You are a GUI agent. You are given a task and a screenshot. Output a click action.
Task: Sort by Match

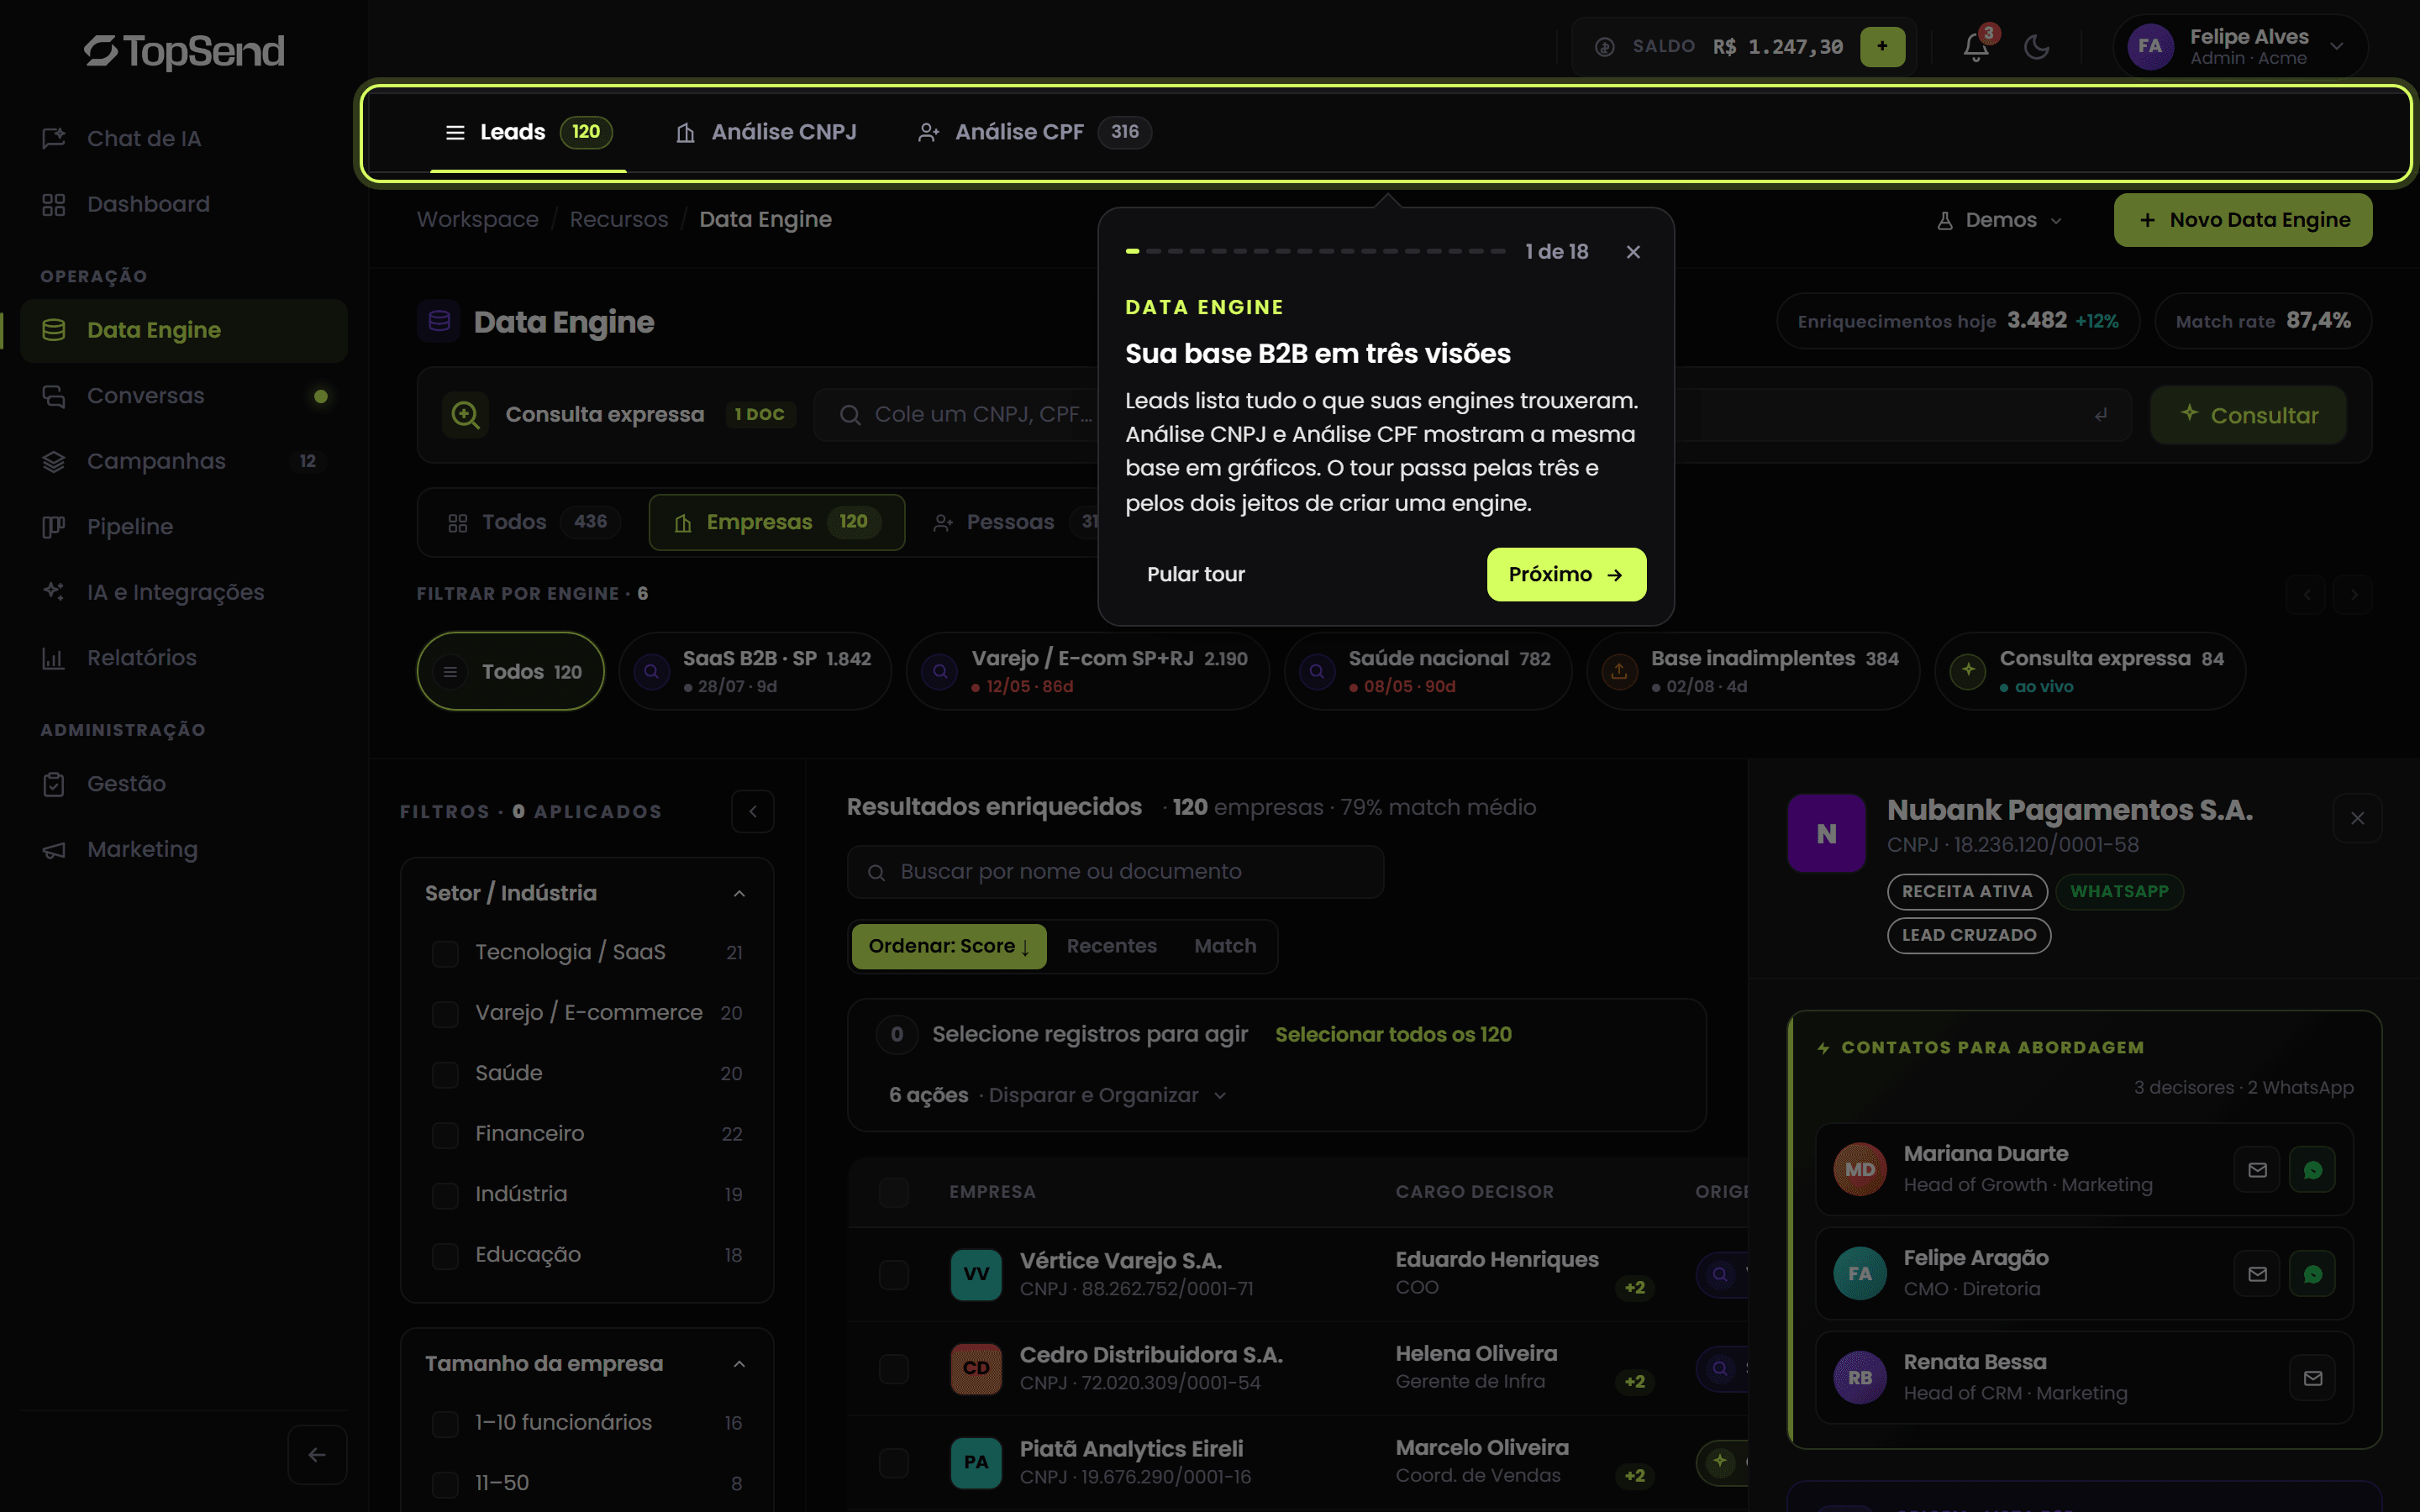1225,946
